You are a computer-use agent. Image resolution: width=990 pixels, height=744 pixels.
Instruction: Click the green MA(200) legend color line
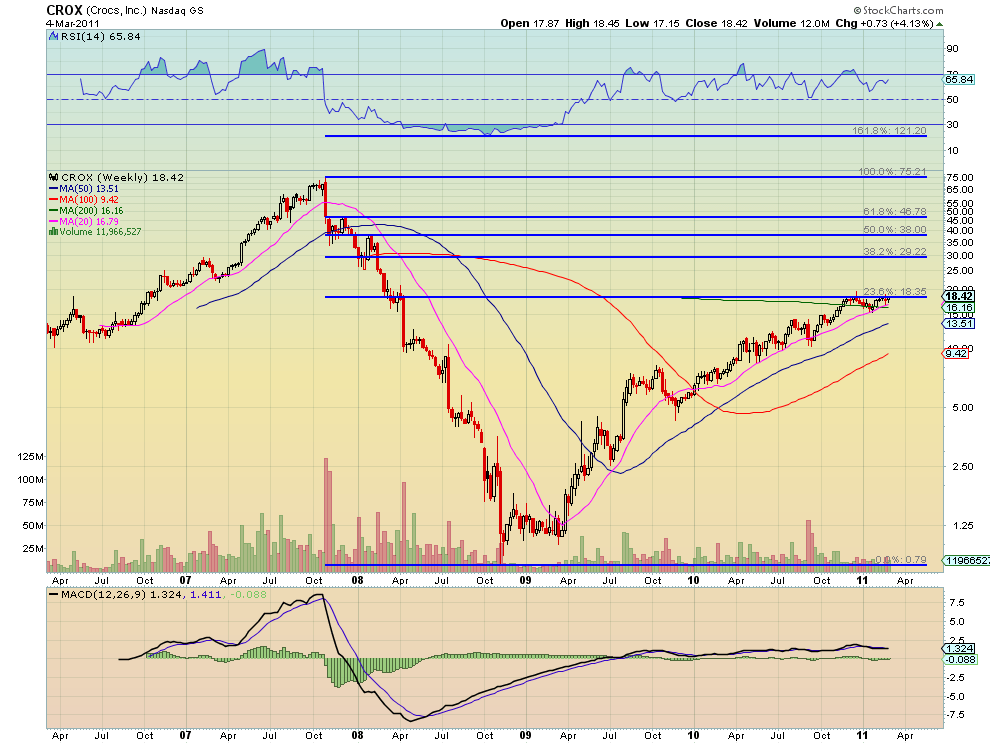pyautogui.click(x=54, y=210)
